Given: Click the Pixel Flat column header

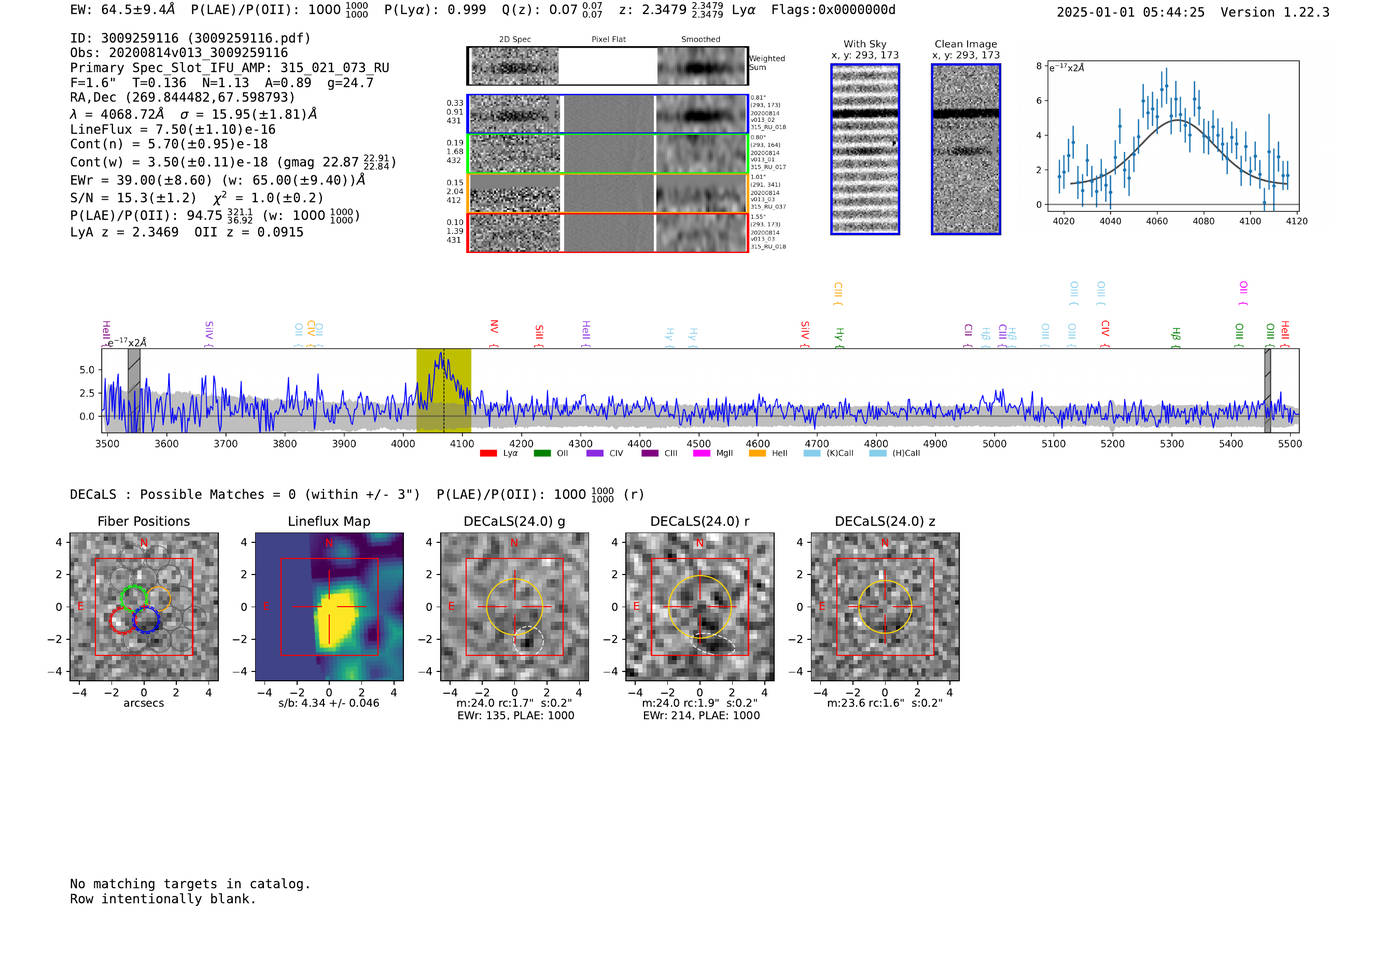Looking at the screenshot, I should coord(608,39).
